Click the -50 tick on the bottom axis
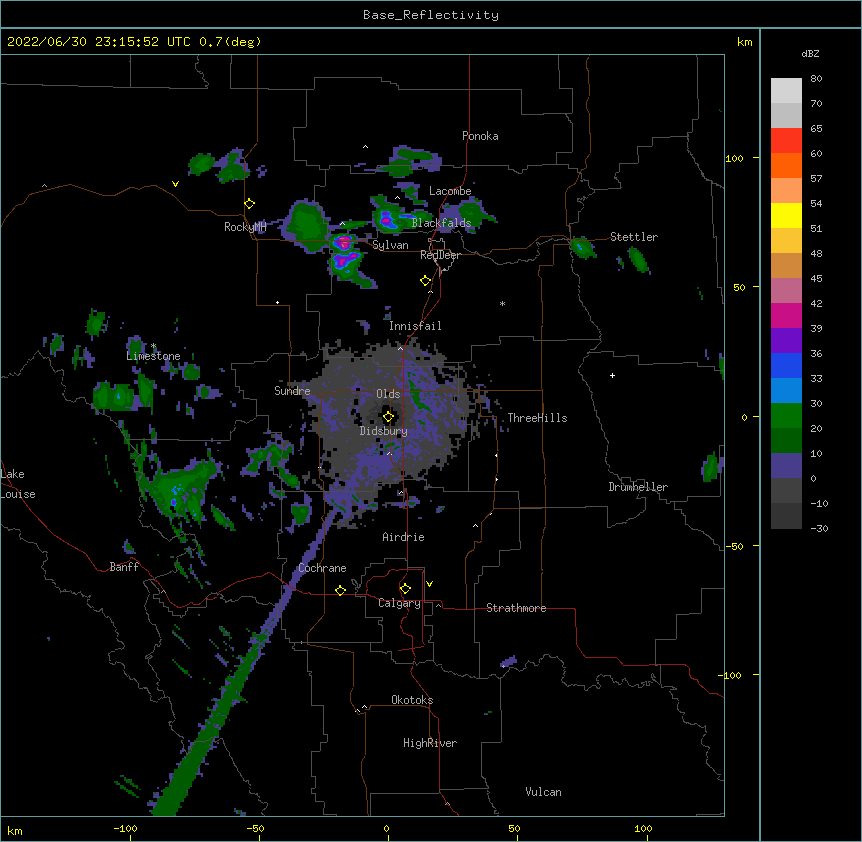The width and height of the screenshot is (862, 842). pos(255,829)
